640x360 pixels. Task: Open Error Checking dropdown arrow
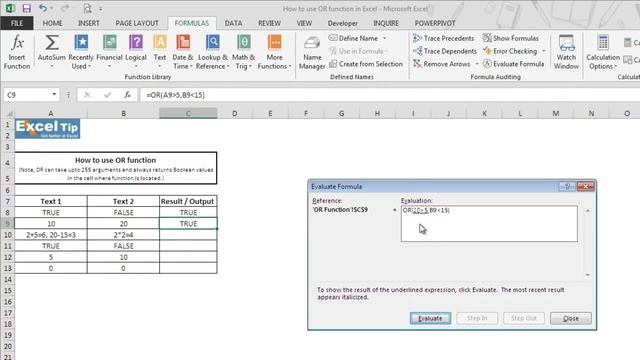(544, 51)
